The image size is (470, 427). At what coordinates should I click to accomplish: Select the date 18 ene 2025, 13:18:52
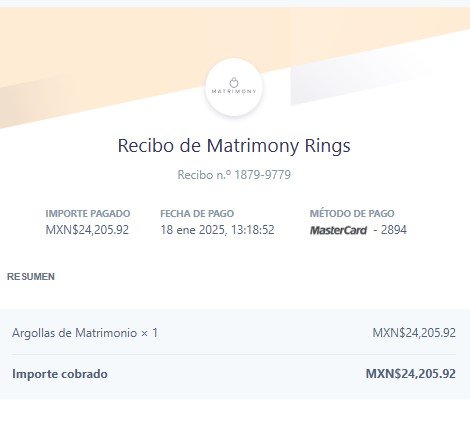click(217, 230)
